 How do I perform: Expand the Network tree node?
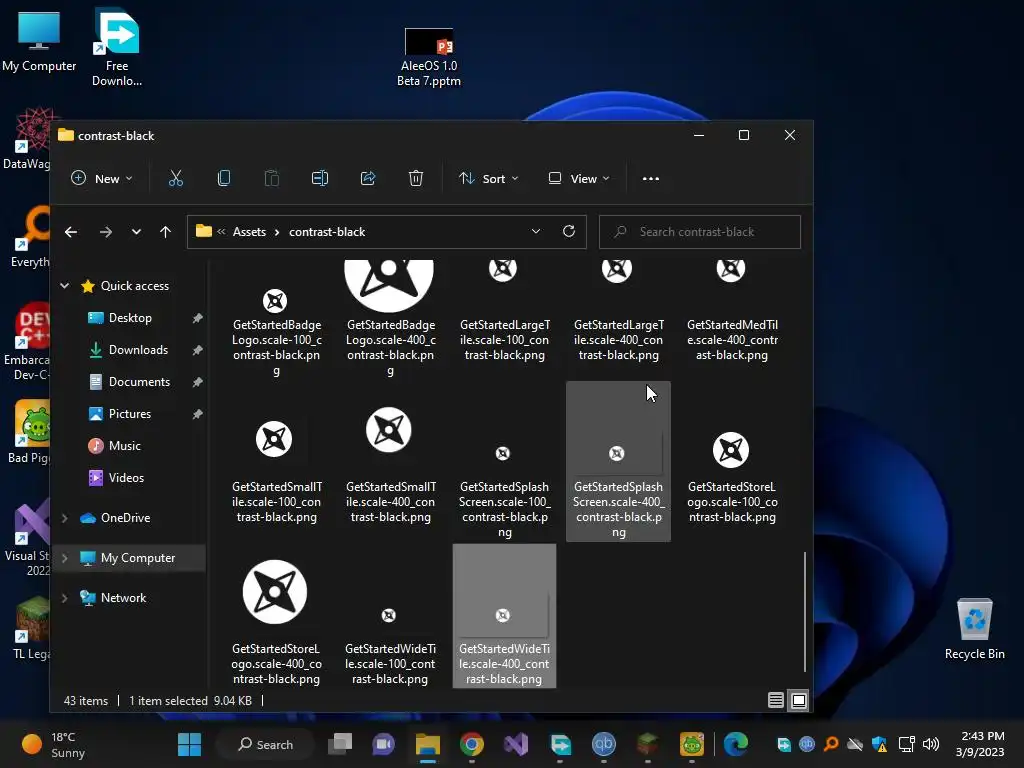click(65, 598)
